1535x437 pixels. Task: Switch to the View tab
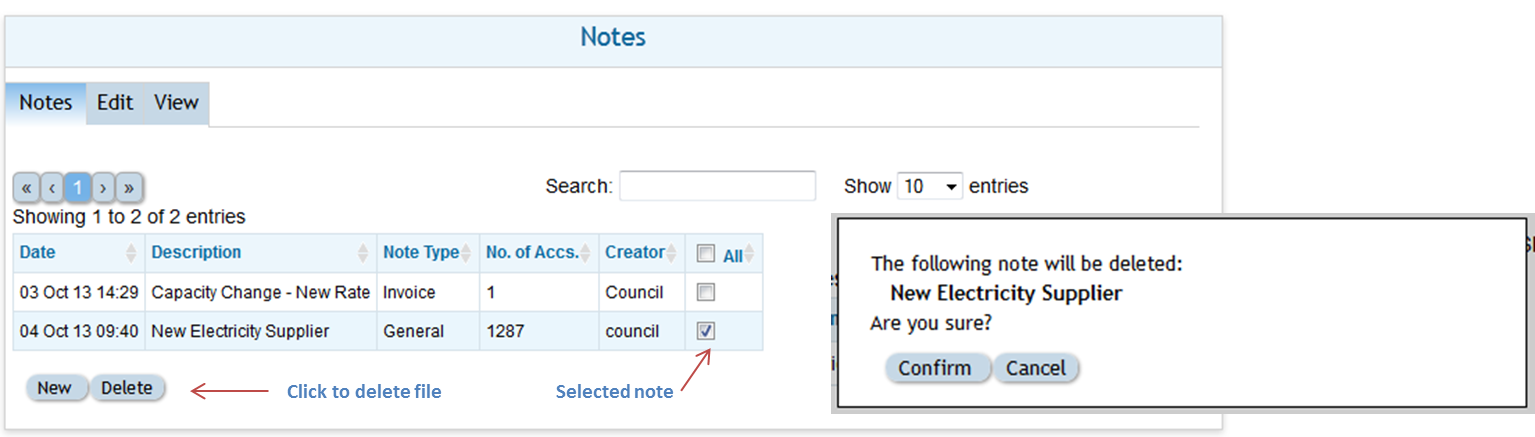[176, 102]
